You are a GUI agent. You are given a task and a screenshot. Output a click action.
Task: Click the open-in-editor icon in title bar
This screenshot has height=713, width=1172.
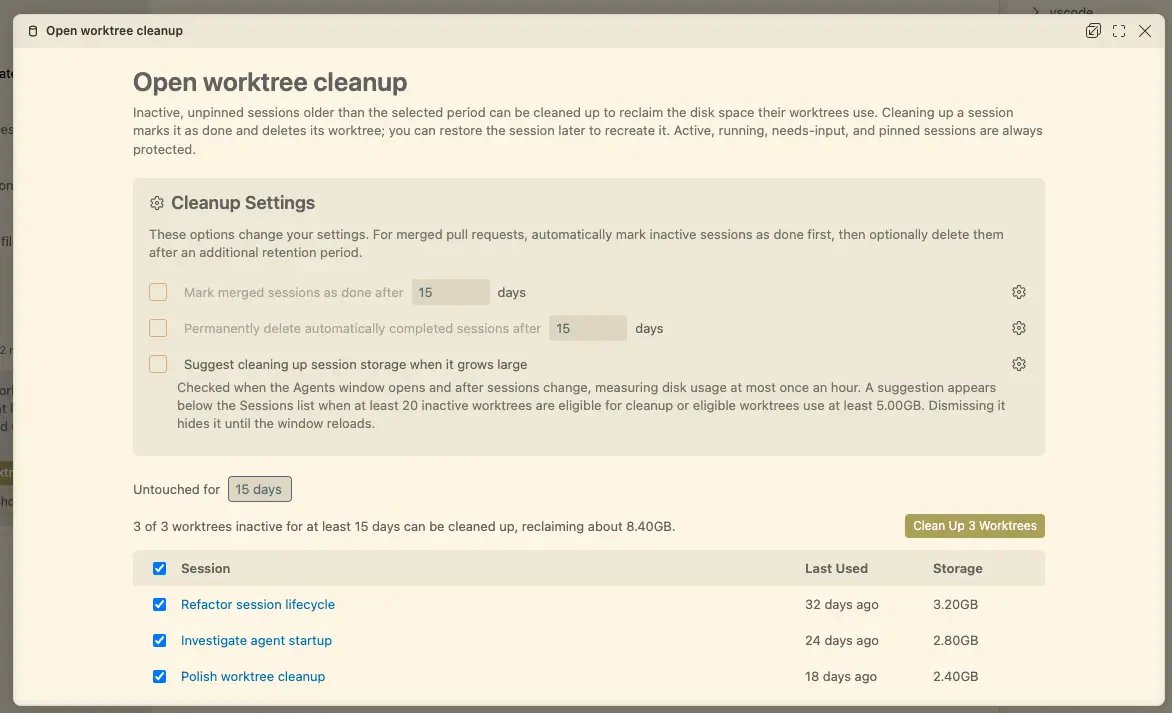[x=1093, y=31]
